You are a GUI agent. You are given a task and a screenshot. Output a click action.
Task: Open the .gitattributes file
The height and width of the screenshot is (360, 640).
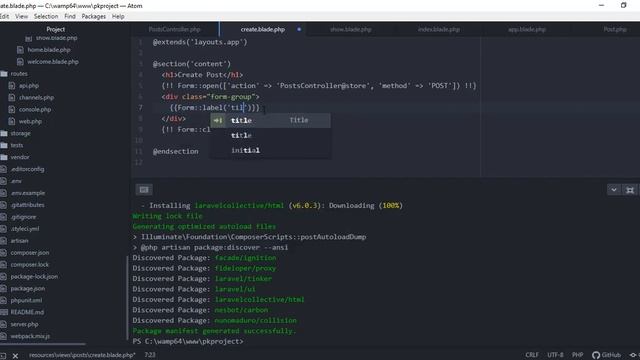pos(27,205)
